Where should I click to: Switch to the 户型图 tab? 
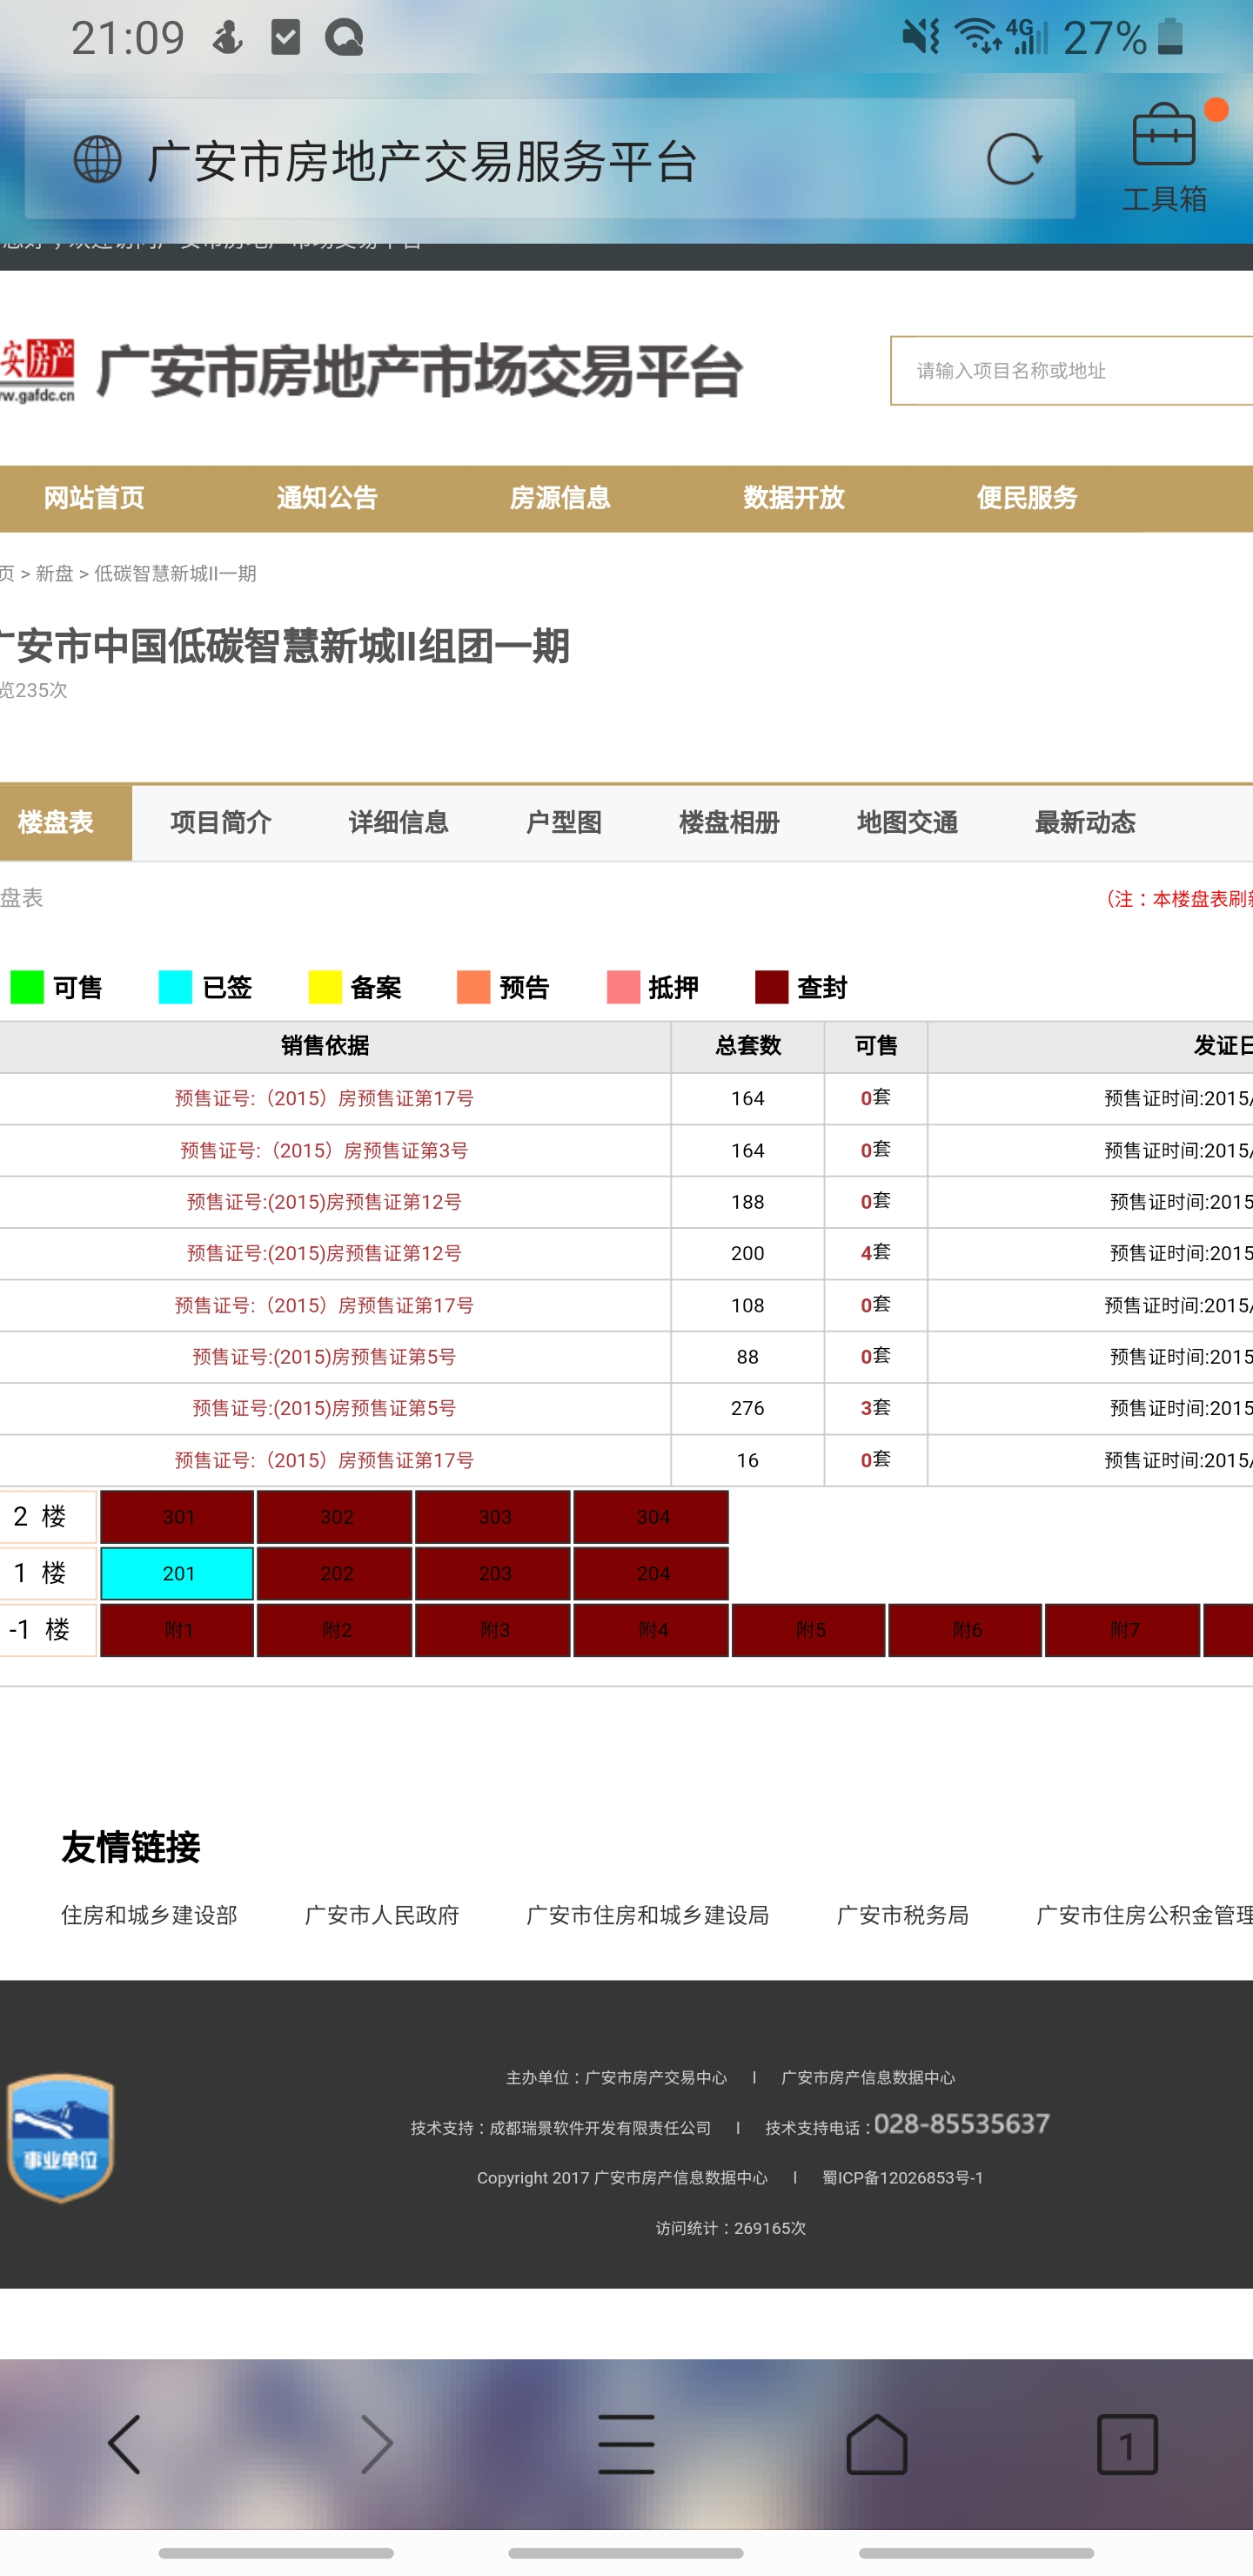click(564, 823)
